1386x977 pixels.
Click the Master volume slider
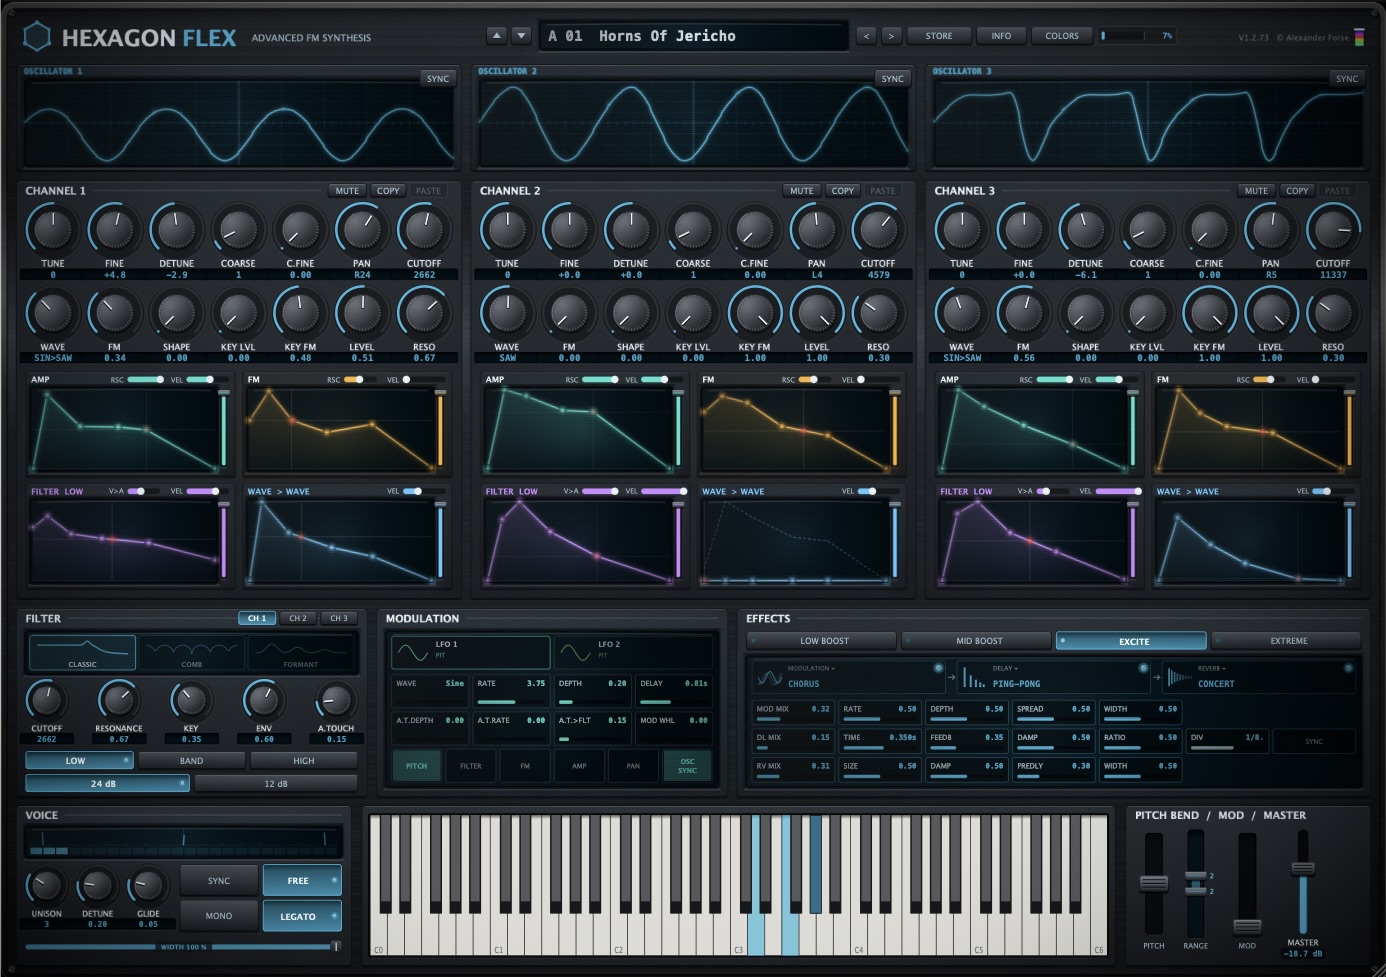(1302, 882)
